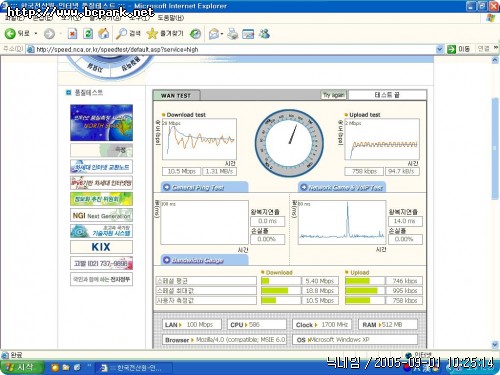Open the NGI Next Generation banner

pos(101,215)
